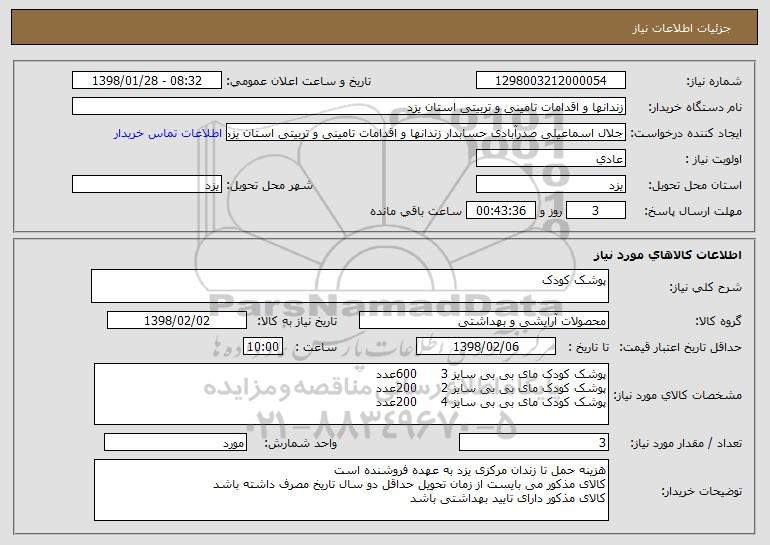Image resolution: width=770 pixels, height=545 pixels.
Task: Click the تاریخ نیاز به کالا field 1398/02/02
Action: click(177, 321)
